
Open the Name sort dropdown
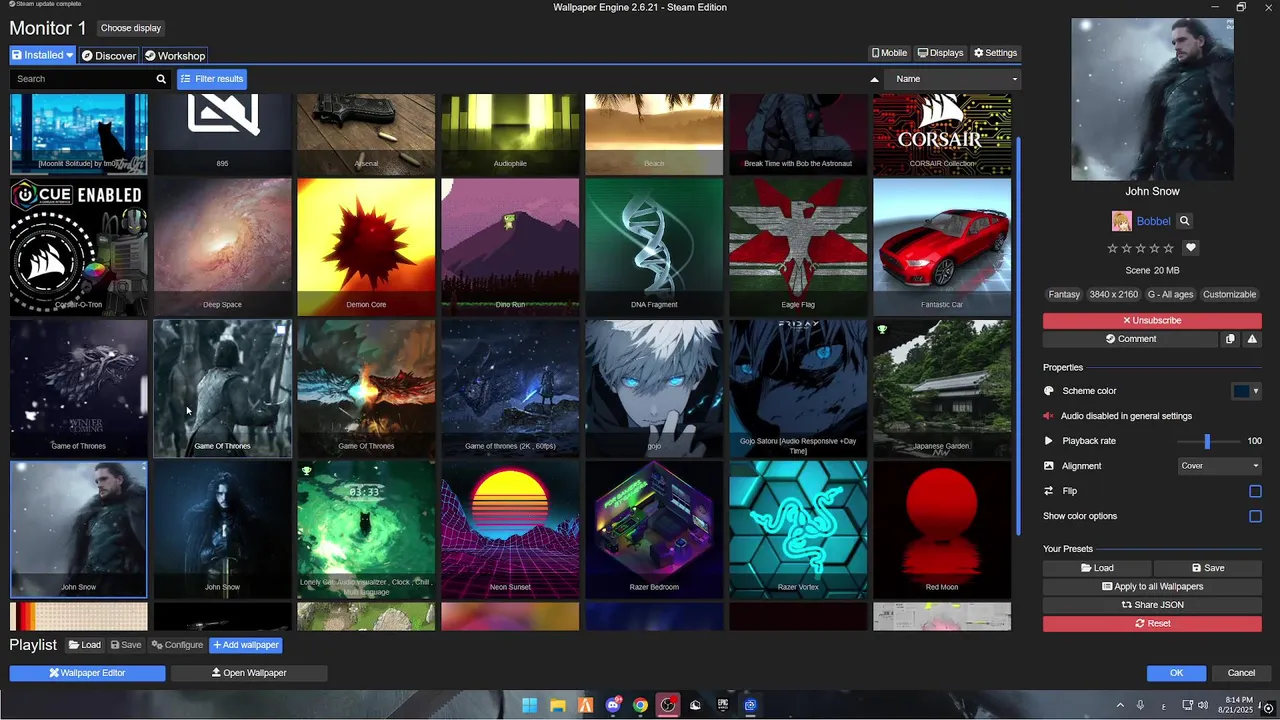click(955, 79)
